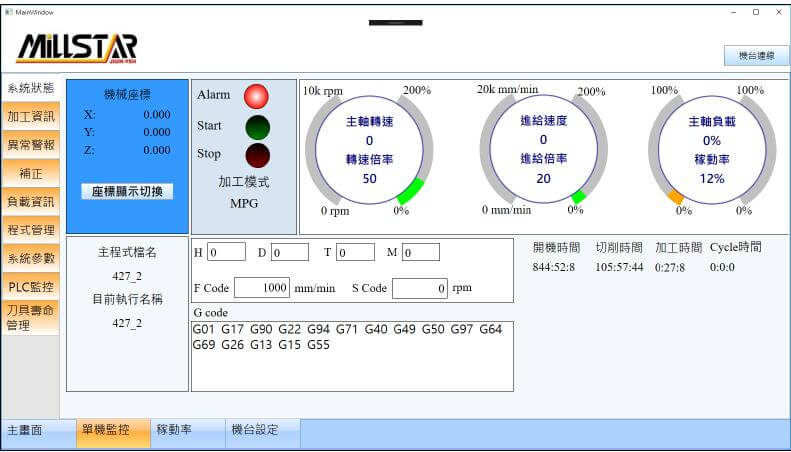Select the 補正 sidebar item

pyautogui.click(x=31, y=173)
